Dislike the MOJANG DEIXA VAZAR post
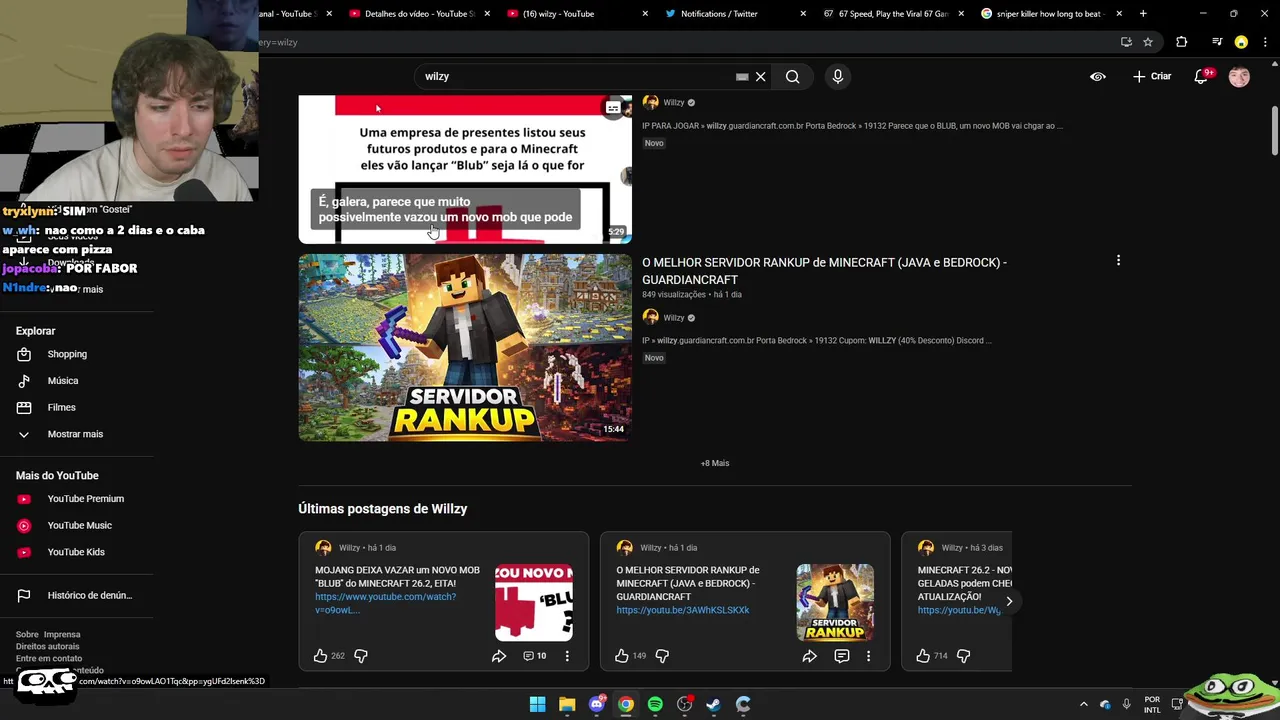 (x=361, y=656)
